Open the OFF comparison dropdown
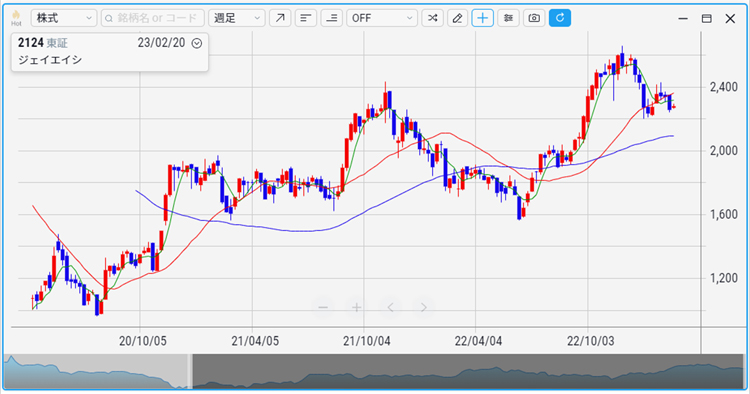This screenshot has height=394, width=750. click(382, 18)
